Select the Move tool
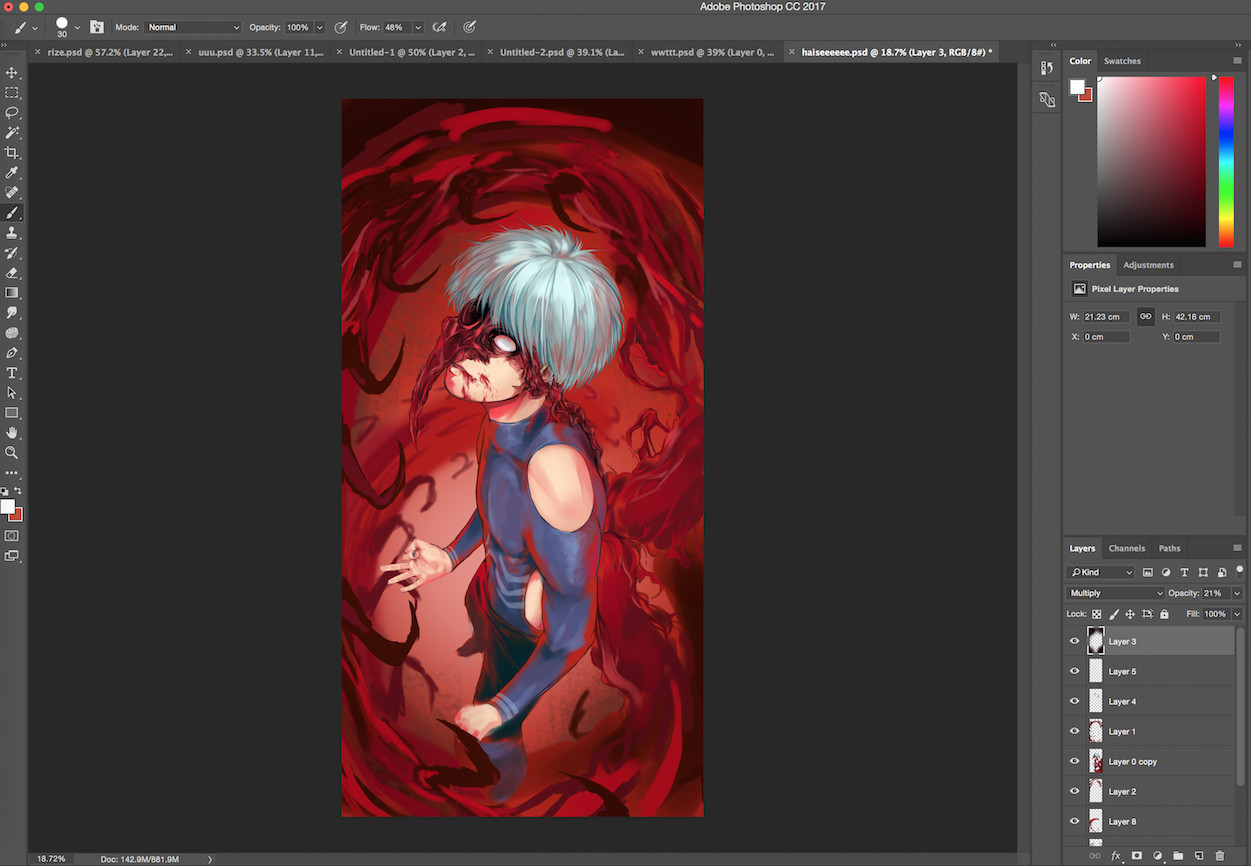This screenshot has height=866, width=1251. pos(12,73)
